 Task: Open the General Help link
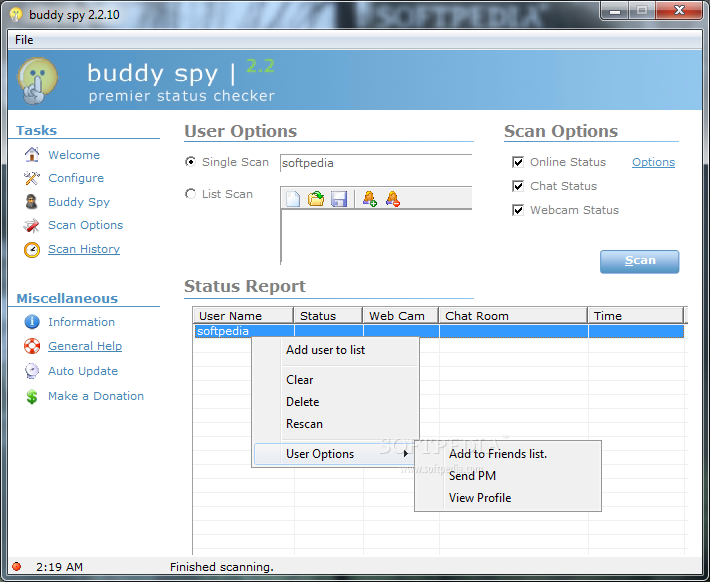pyautogui.click(x=85, y=346)
